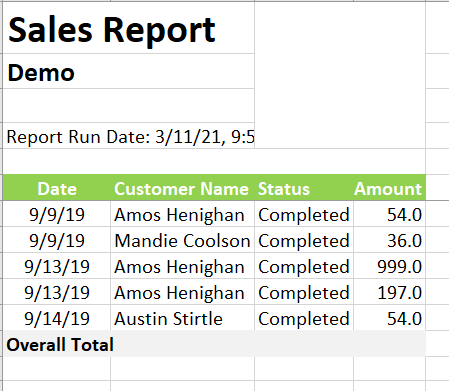Select the 36.0 amount cell

coord(390,240)
